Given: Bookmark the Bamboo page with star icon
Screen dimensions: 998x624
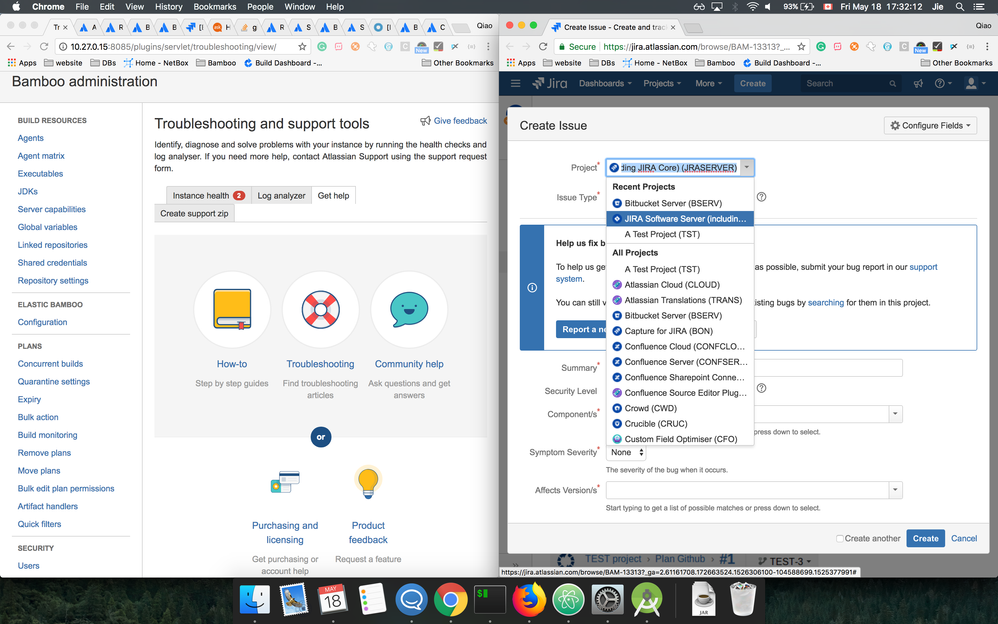Looking at the screenshot, I should [x=302, y=46].
